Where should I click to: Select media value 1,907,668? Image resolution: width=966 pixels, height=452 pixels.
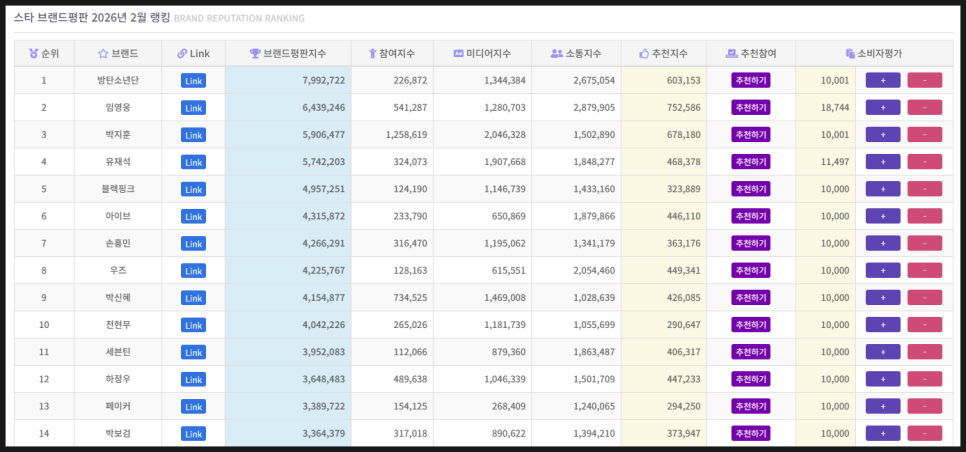(x=505, y=162)
